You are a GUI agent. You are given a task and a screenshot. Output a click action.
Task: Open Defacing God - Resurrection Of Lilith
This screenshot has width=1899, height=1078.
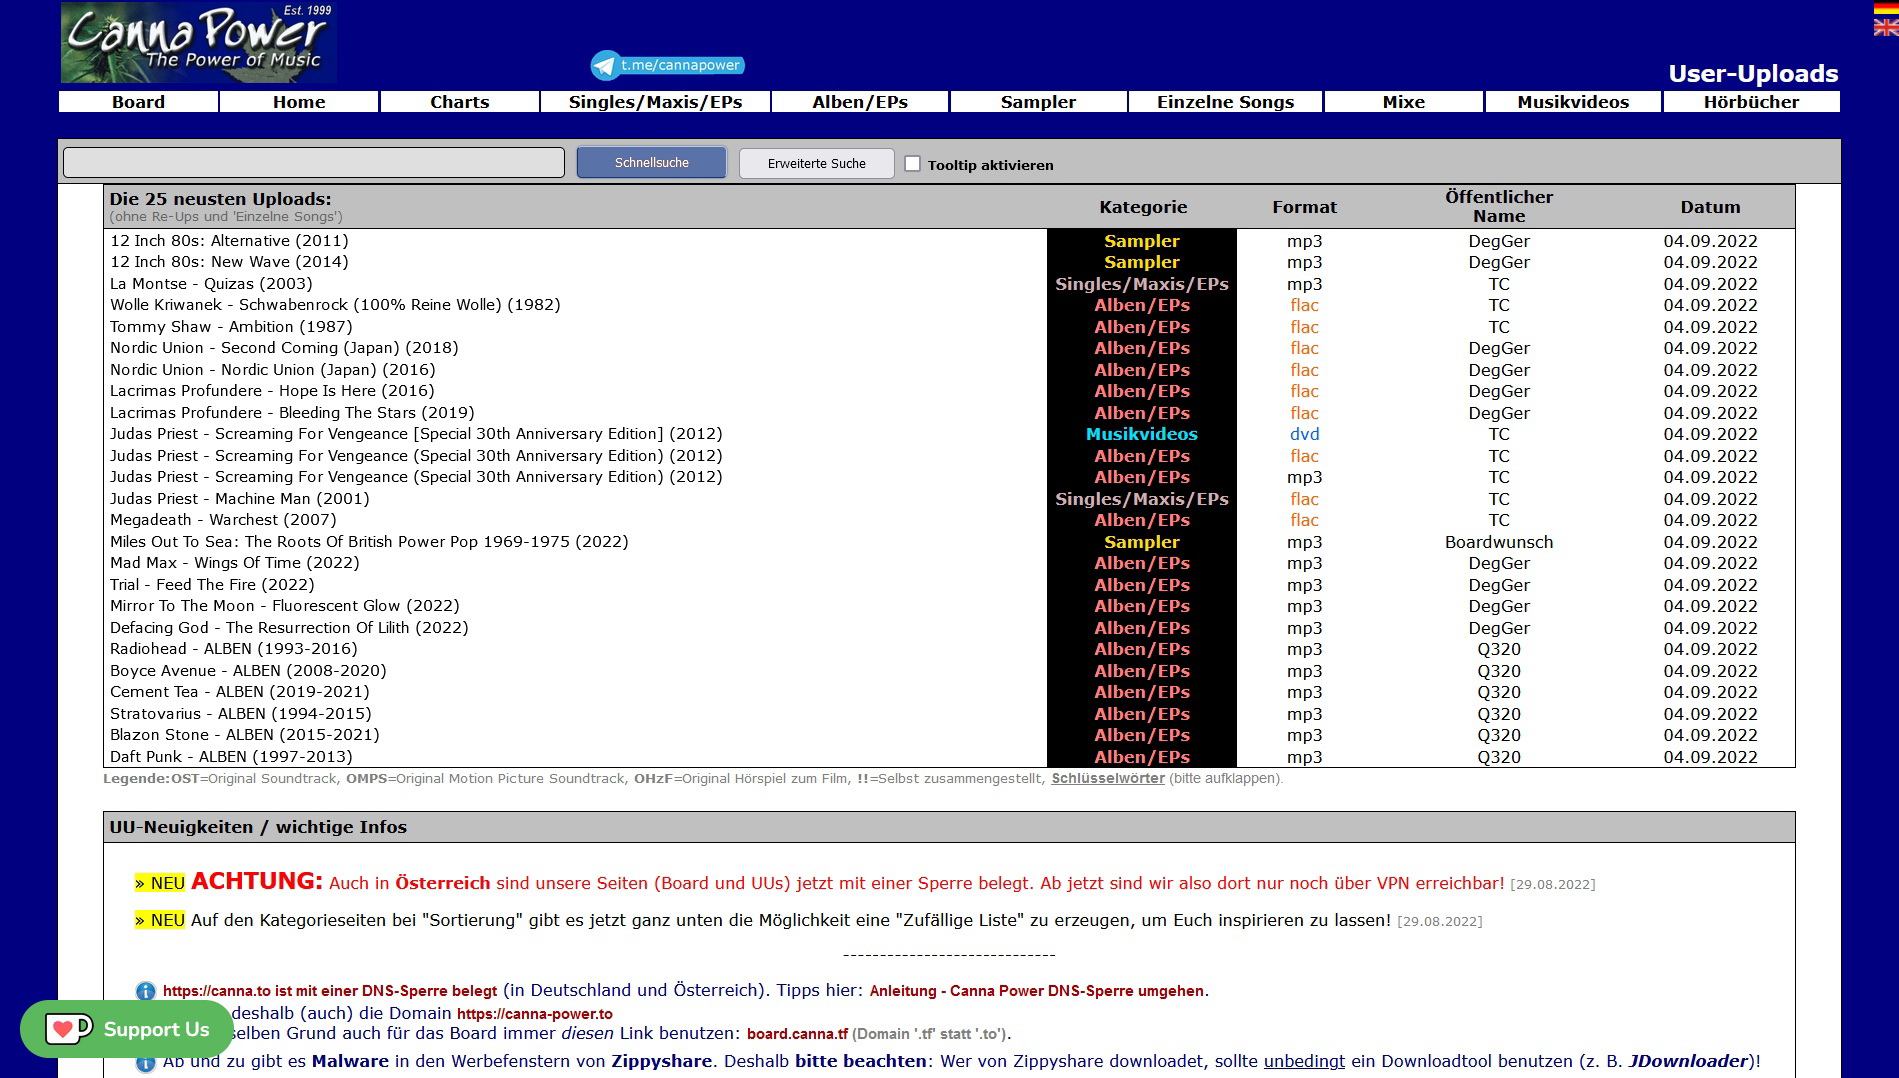coord(289,628)
